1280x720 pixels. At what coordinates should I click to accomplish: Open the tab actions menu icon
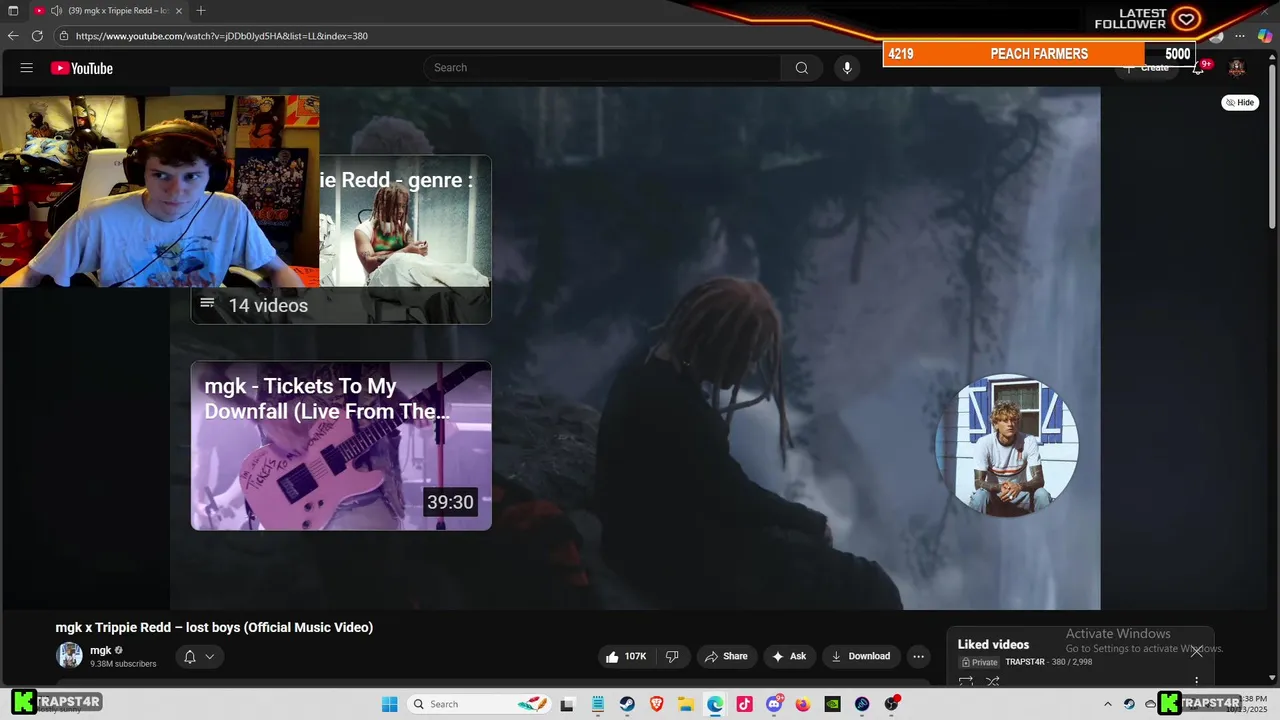point(13,11)
